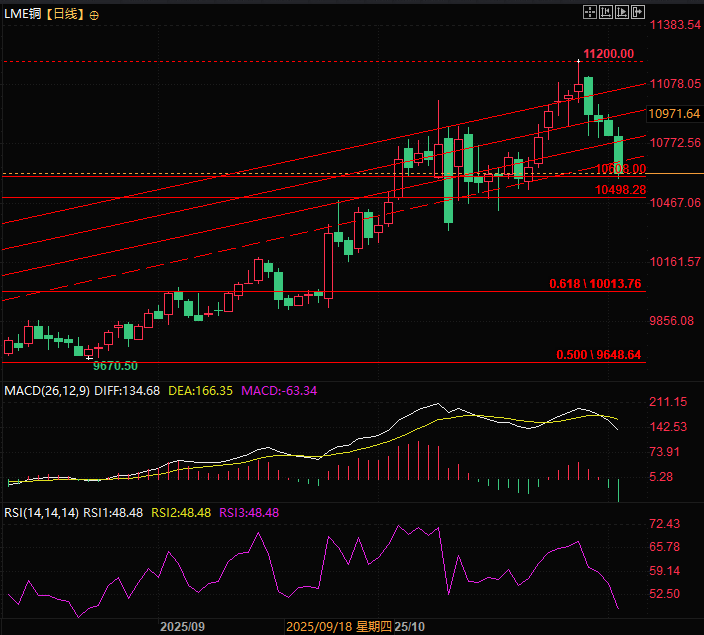Click the 11383.54 axis value

click(x=675, y=25)
